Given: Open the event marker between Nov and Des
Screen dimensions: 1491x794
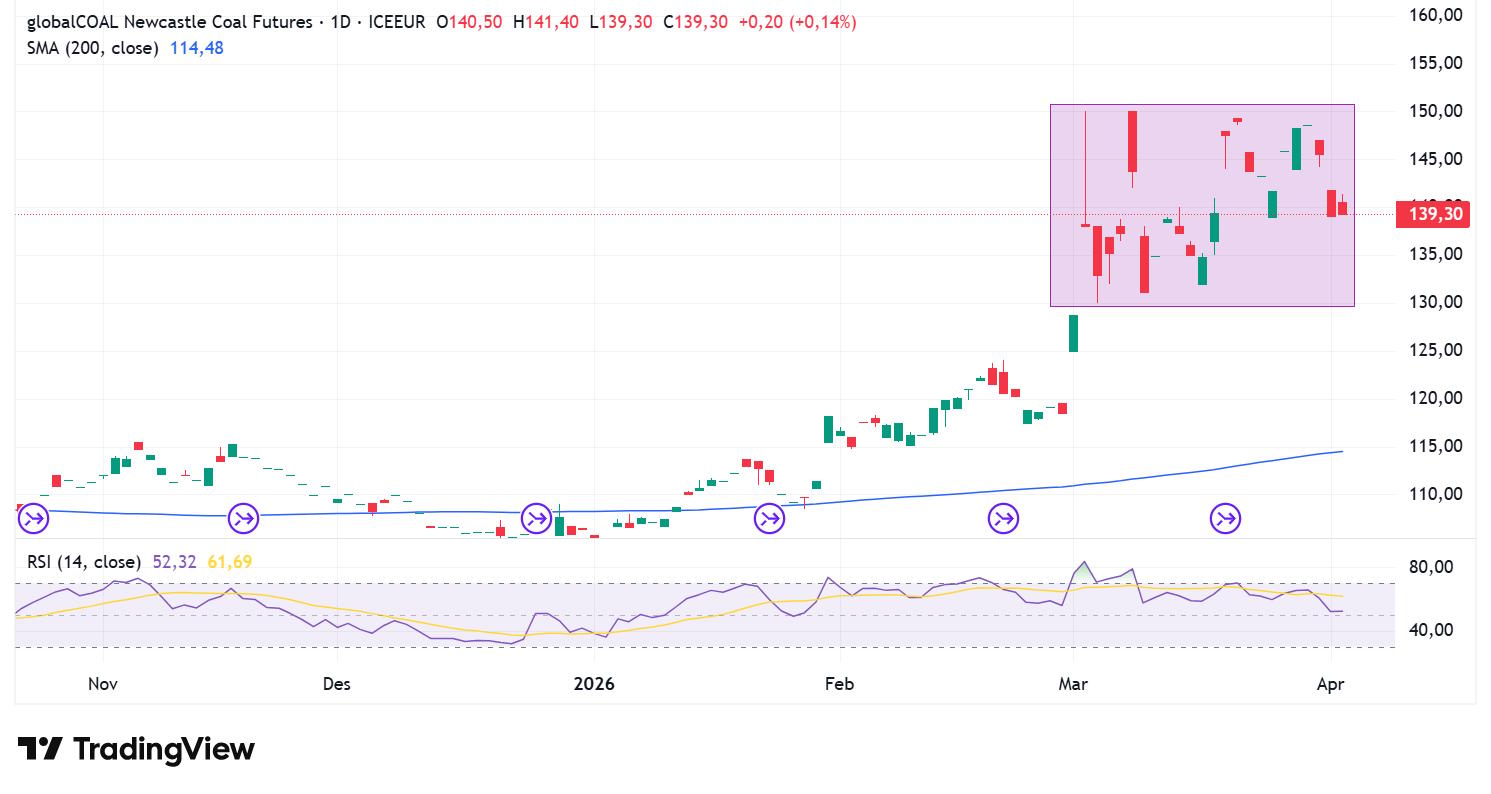Looking at the screenshot, I should click(243, 518).
